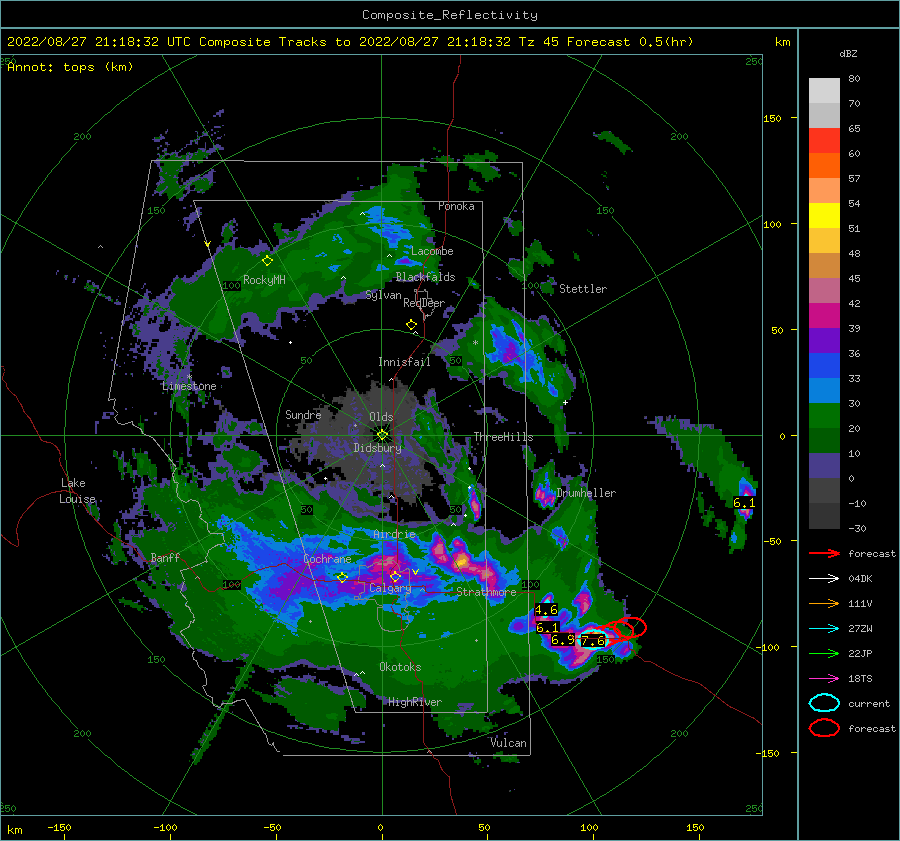
Task: Click the Drumheller city label
Action: point(586,493)
